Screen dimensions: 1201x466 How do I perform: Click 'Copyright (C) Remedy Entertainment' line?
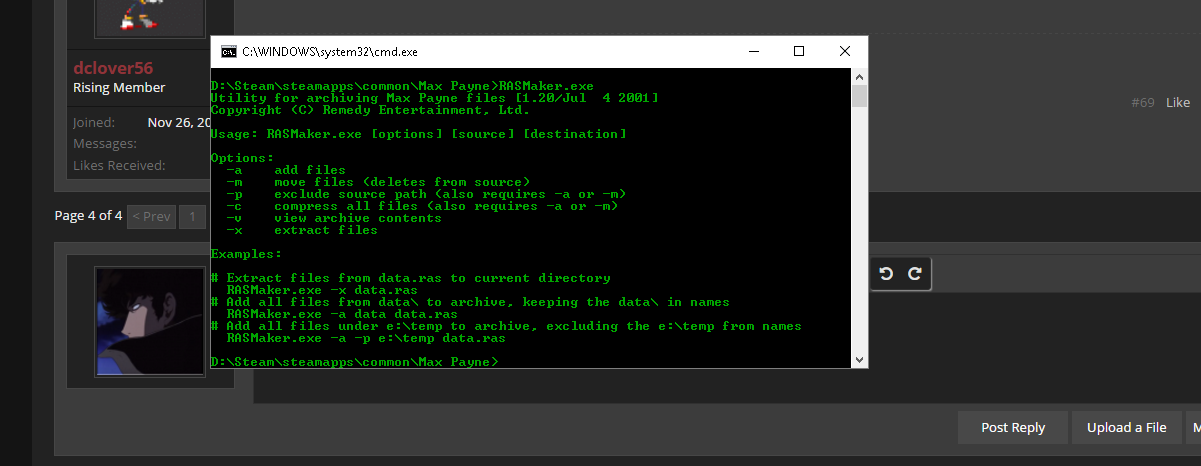(370, 110)
